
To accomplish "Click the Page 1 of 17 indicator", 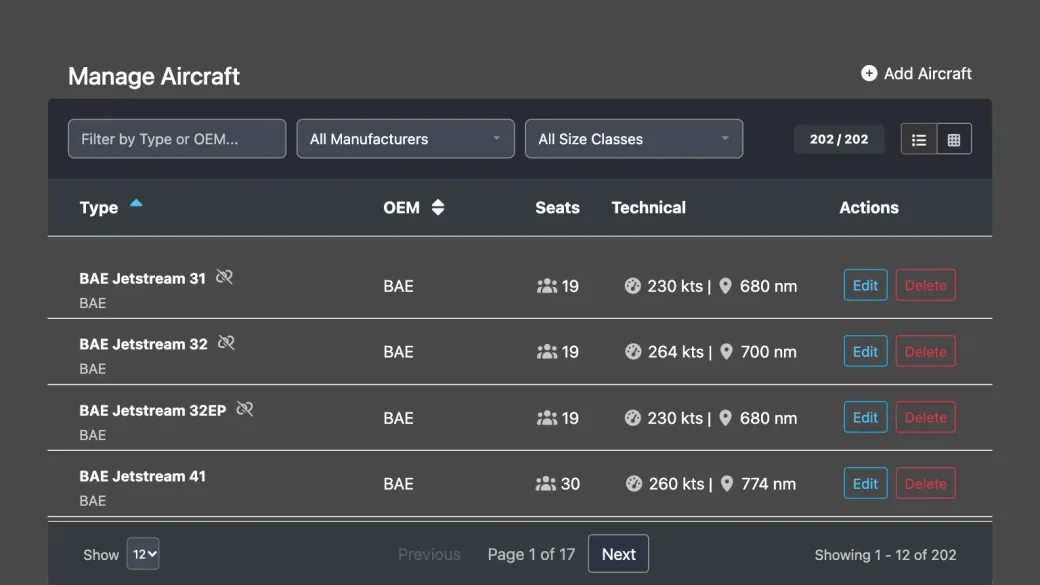I will point(531,554).
